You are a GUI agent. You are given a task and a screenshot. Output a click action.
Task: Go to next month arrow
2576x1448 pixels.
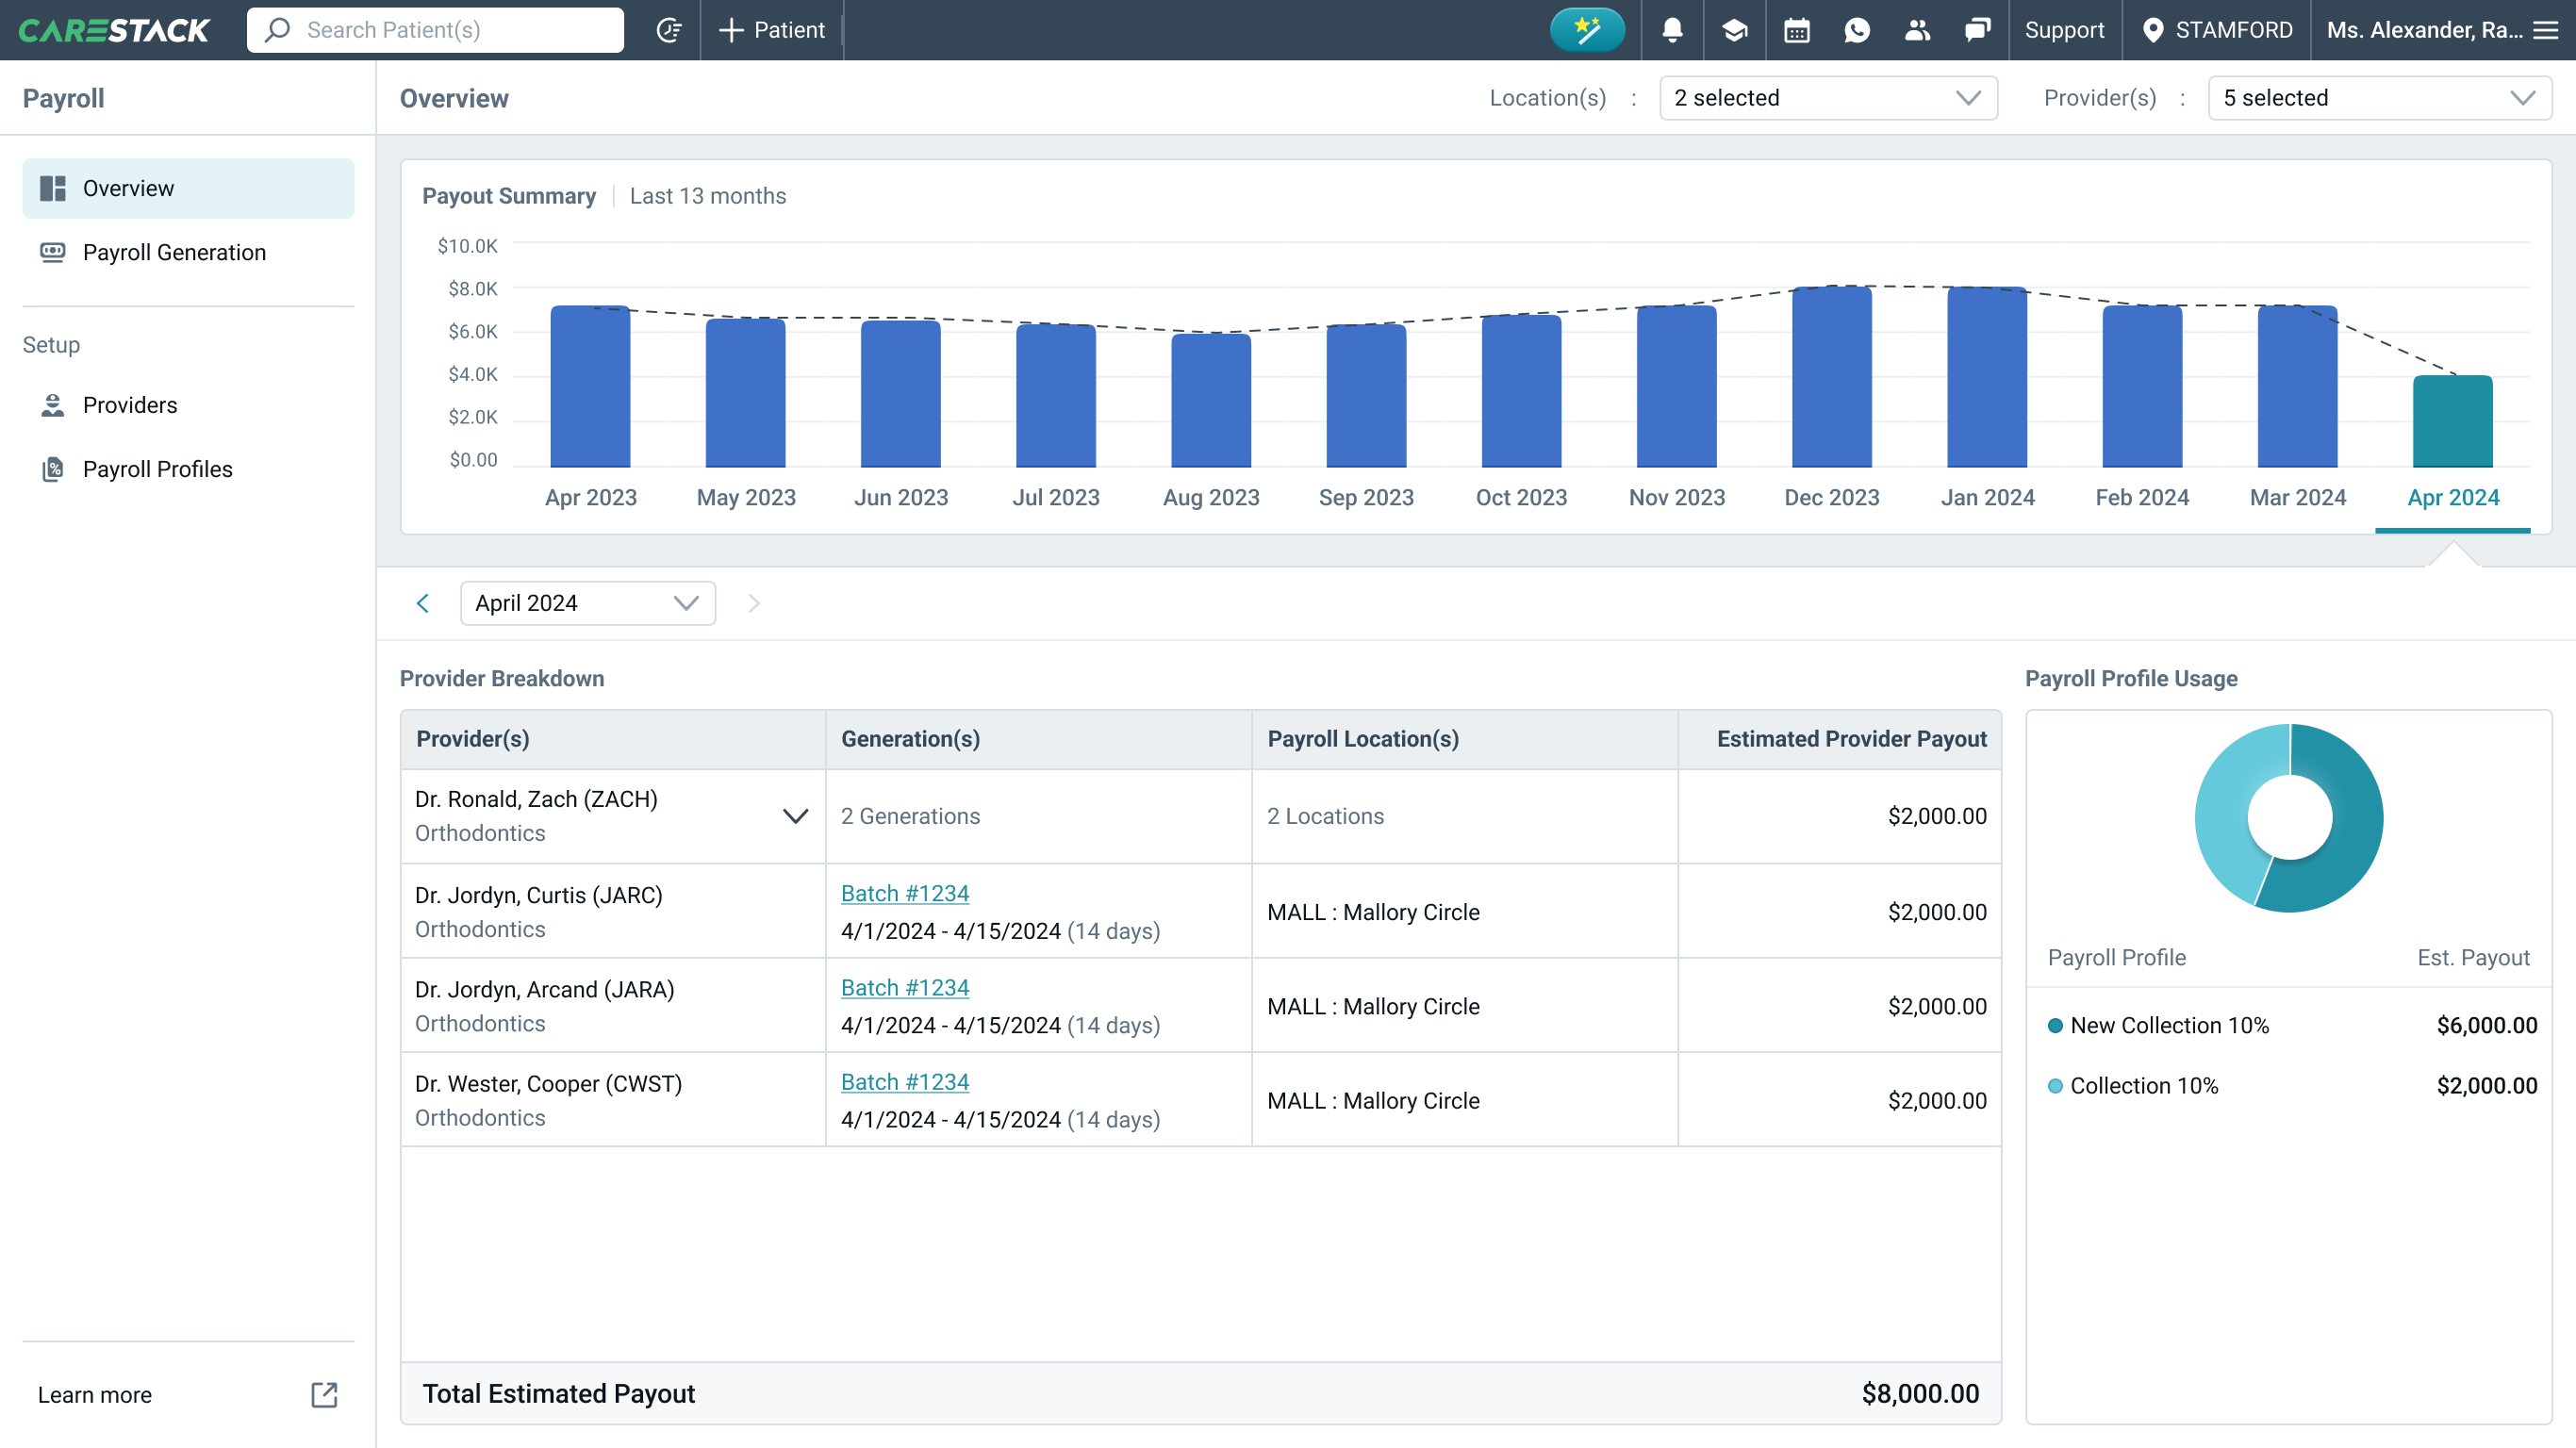click(754, 603)
